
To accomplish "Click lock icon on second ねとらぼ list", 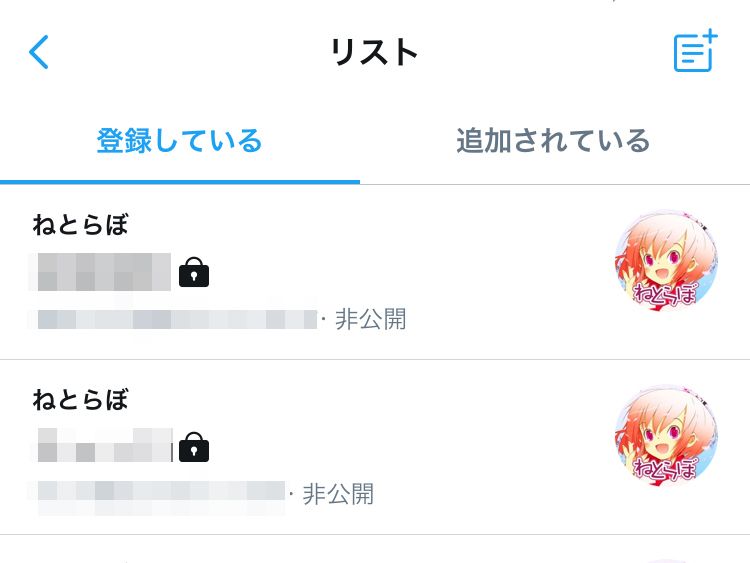I will 194,447.
